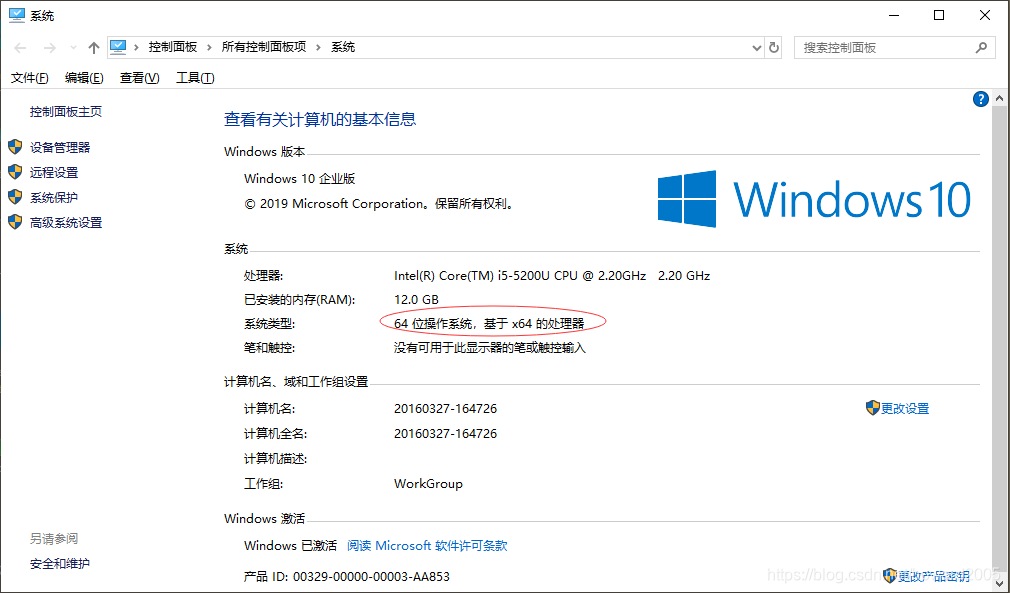Viewport: 1010px width, 593px height.
Task: Expand chevron after 控制面板 breadcrumb
Action: [209, 48]
